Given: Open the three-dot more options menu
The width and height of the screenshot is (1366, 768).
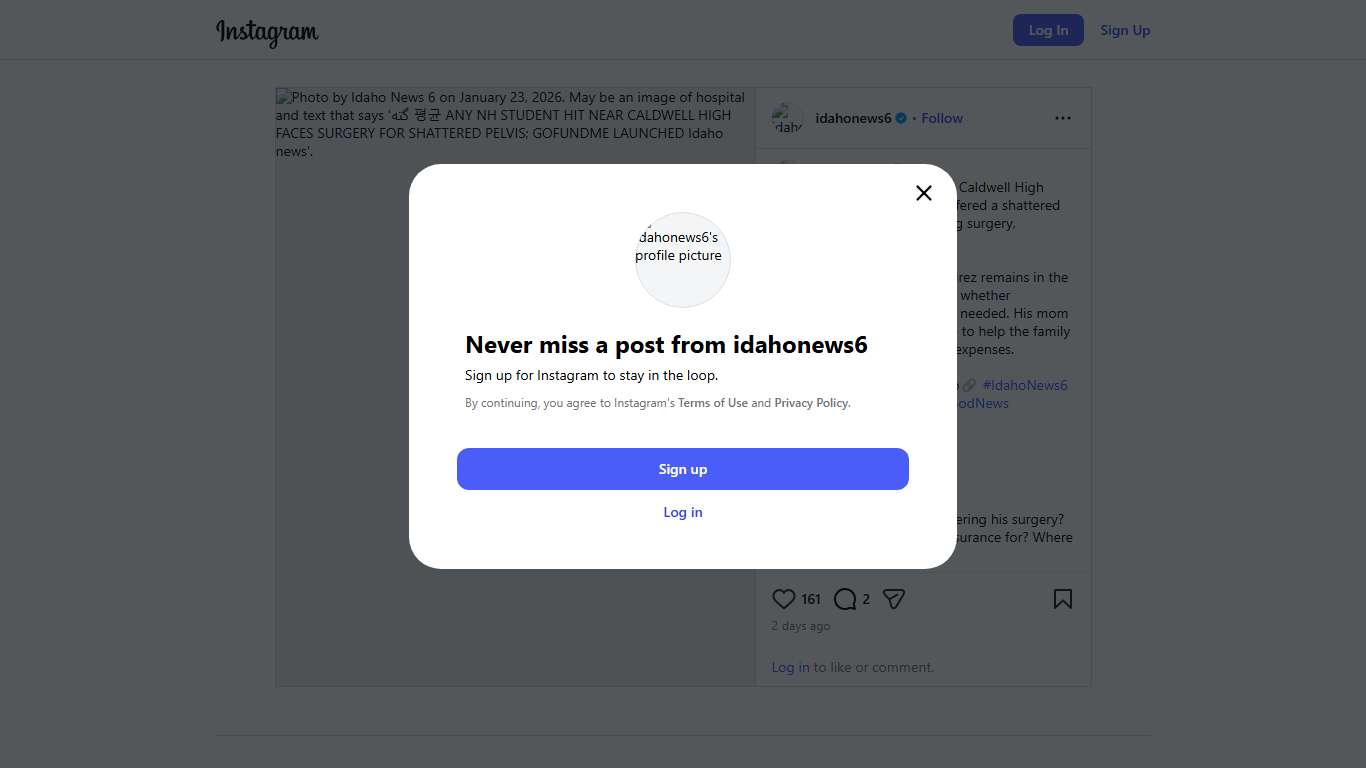Looking at the screenshot, I should click(1063, 118).
